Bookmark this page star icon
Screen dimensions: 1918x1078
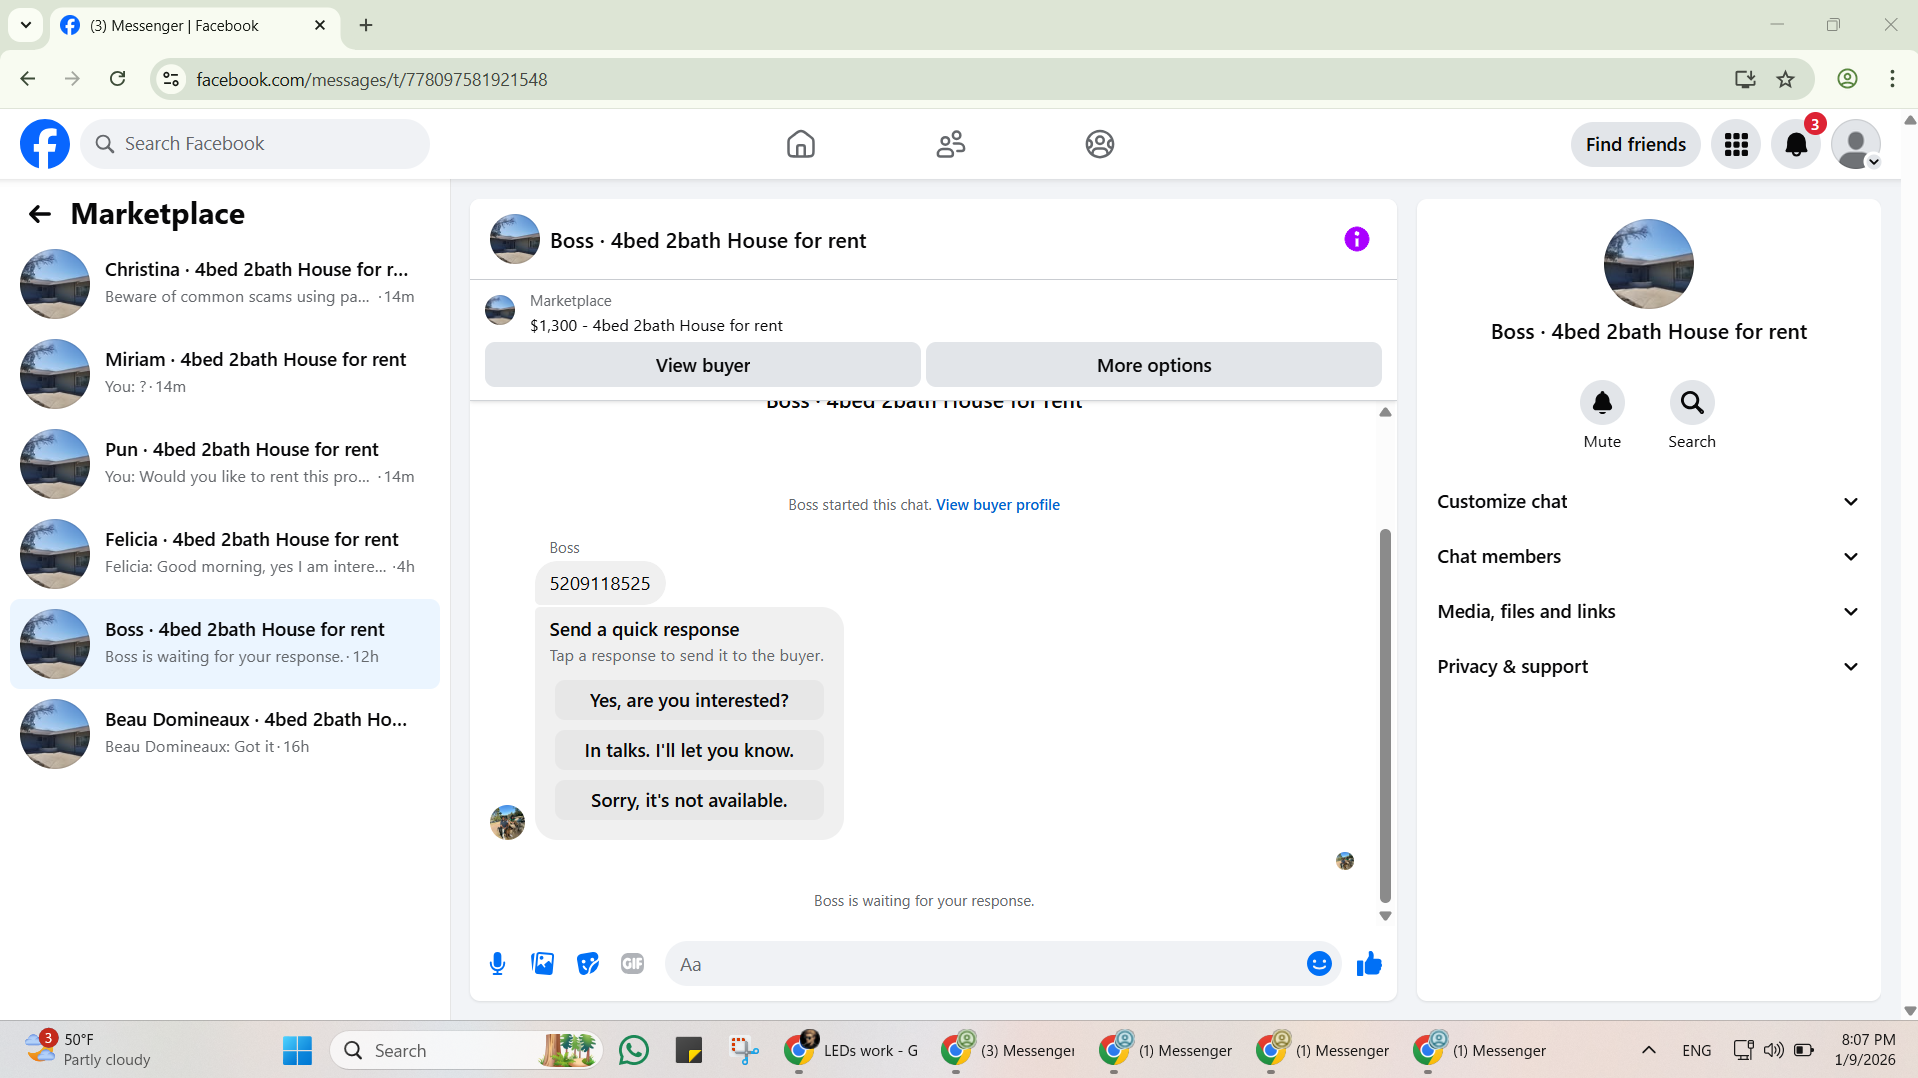point(1785,79)
